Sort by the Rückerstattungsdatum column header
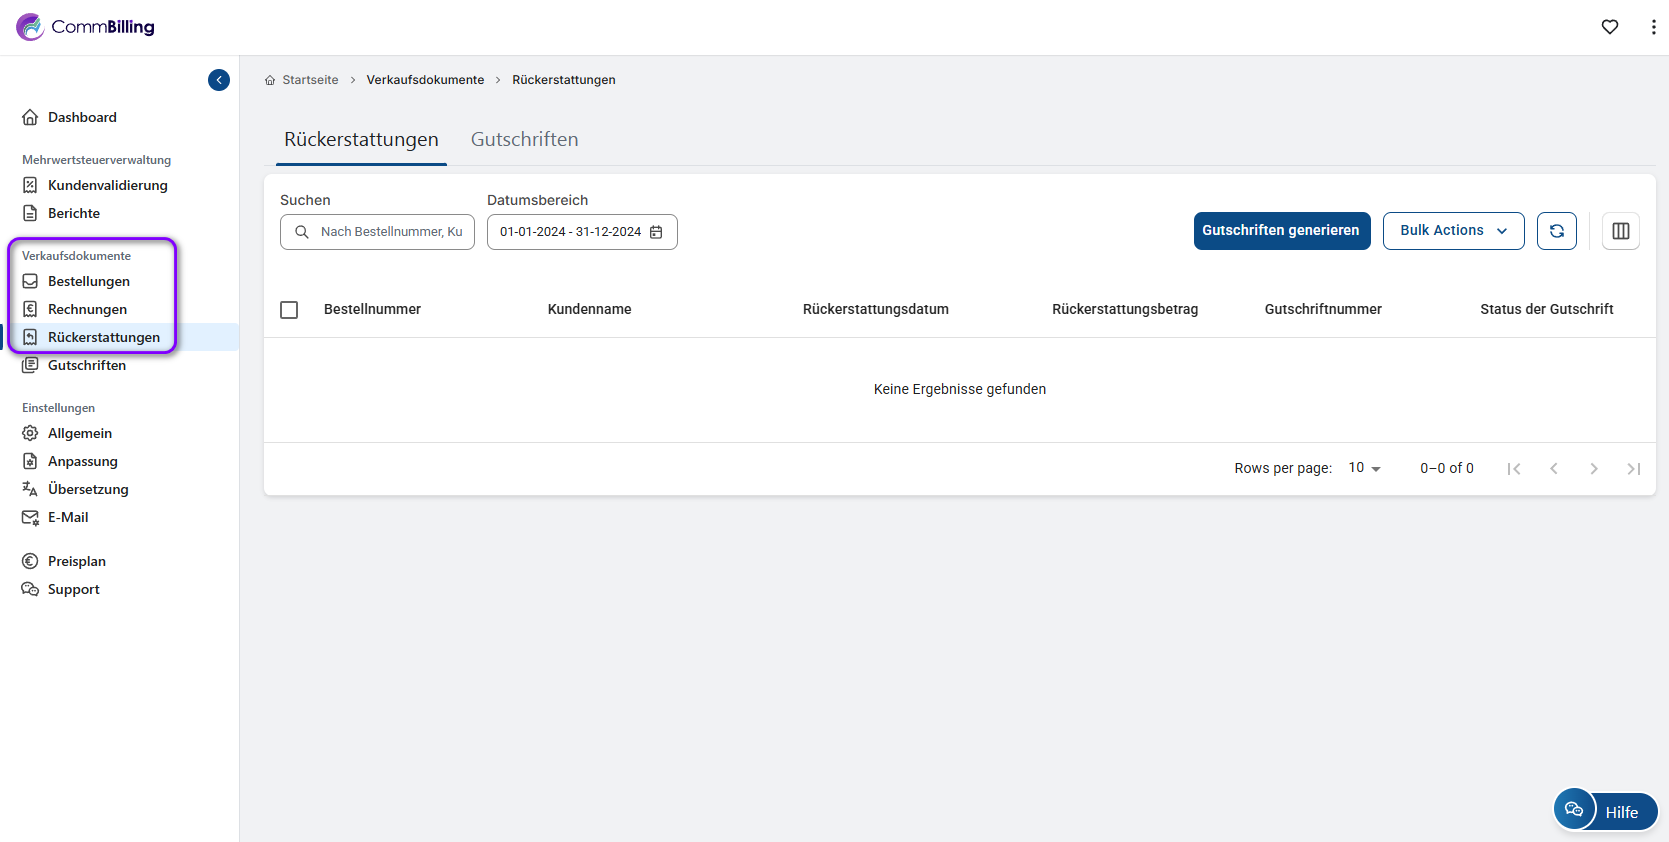The height and width of the screenshot is (842, 1669). point(875,310)
